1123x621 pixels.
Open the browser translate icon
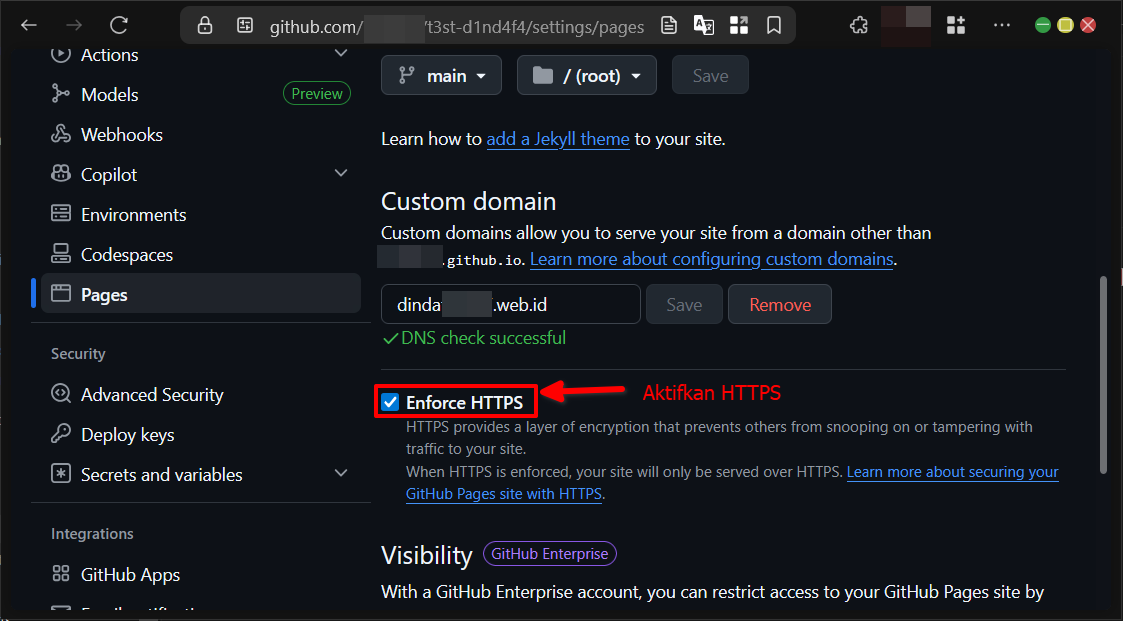[x=704, y=25]
